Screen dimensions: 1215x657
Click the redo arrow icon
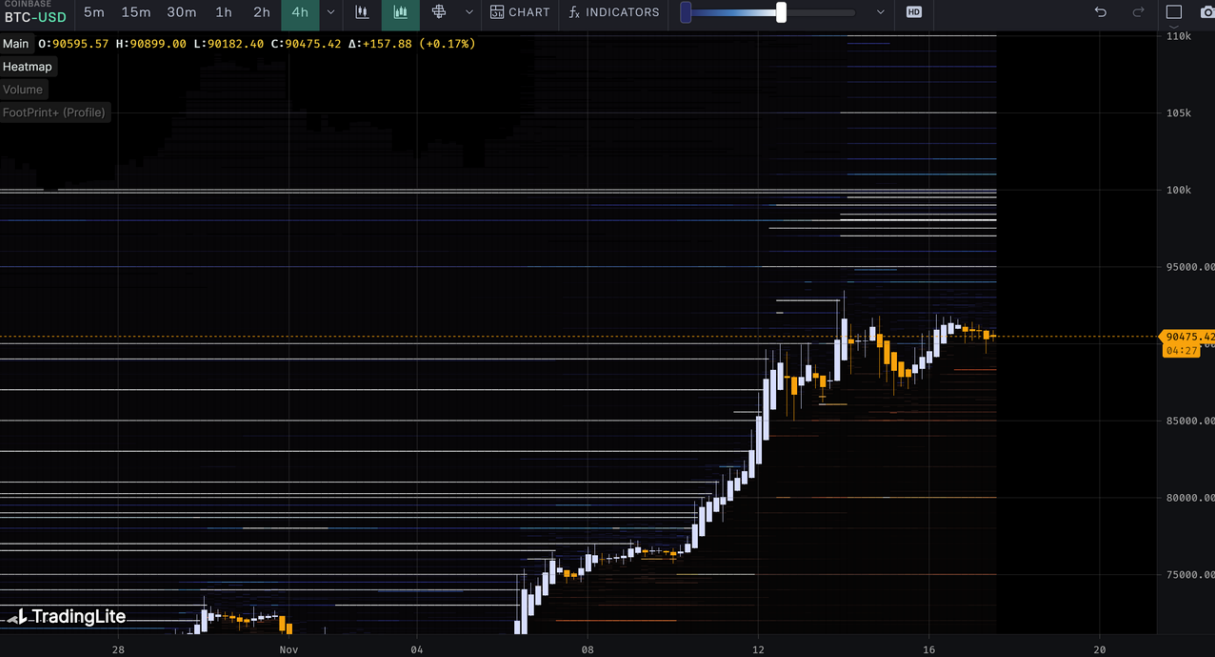tap(1138, 13)
